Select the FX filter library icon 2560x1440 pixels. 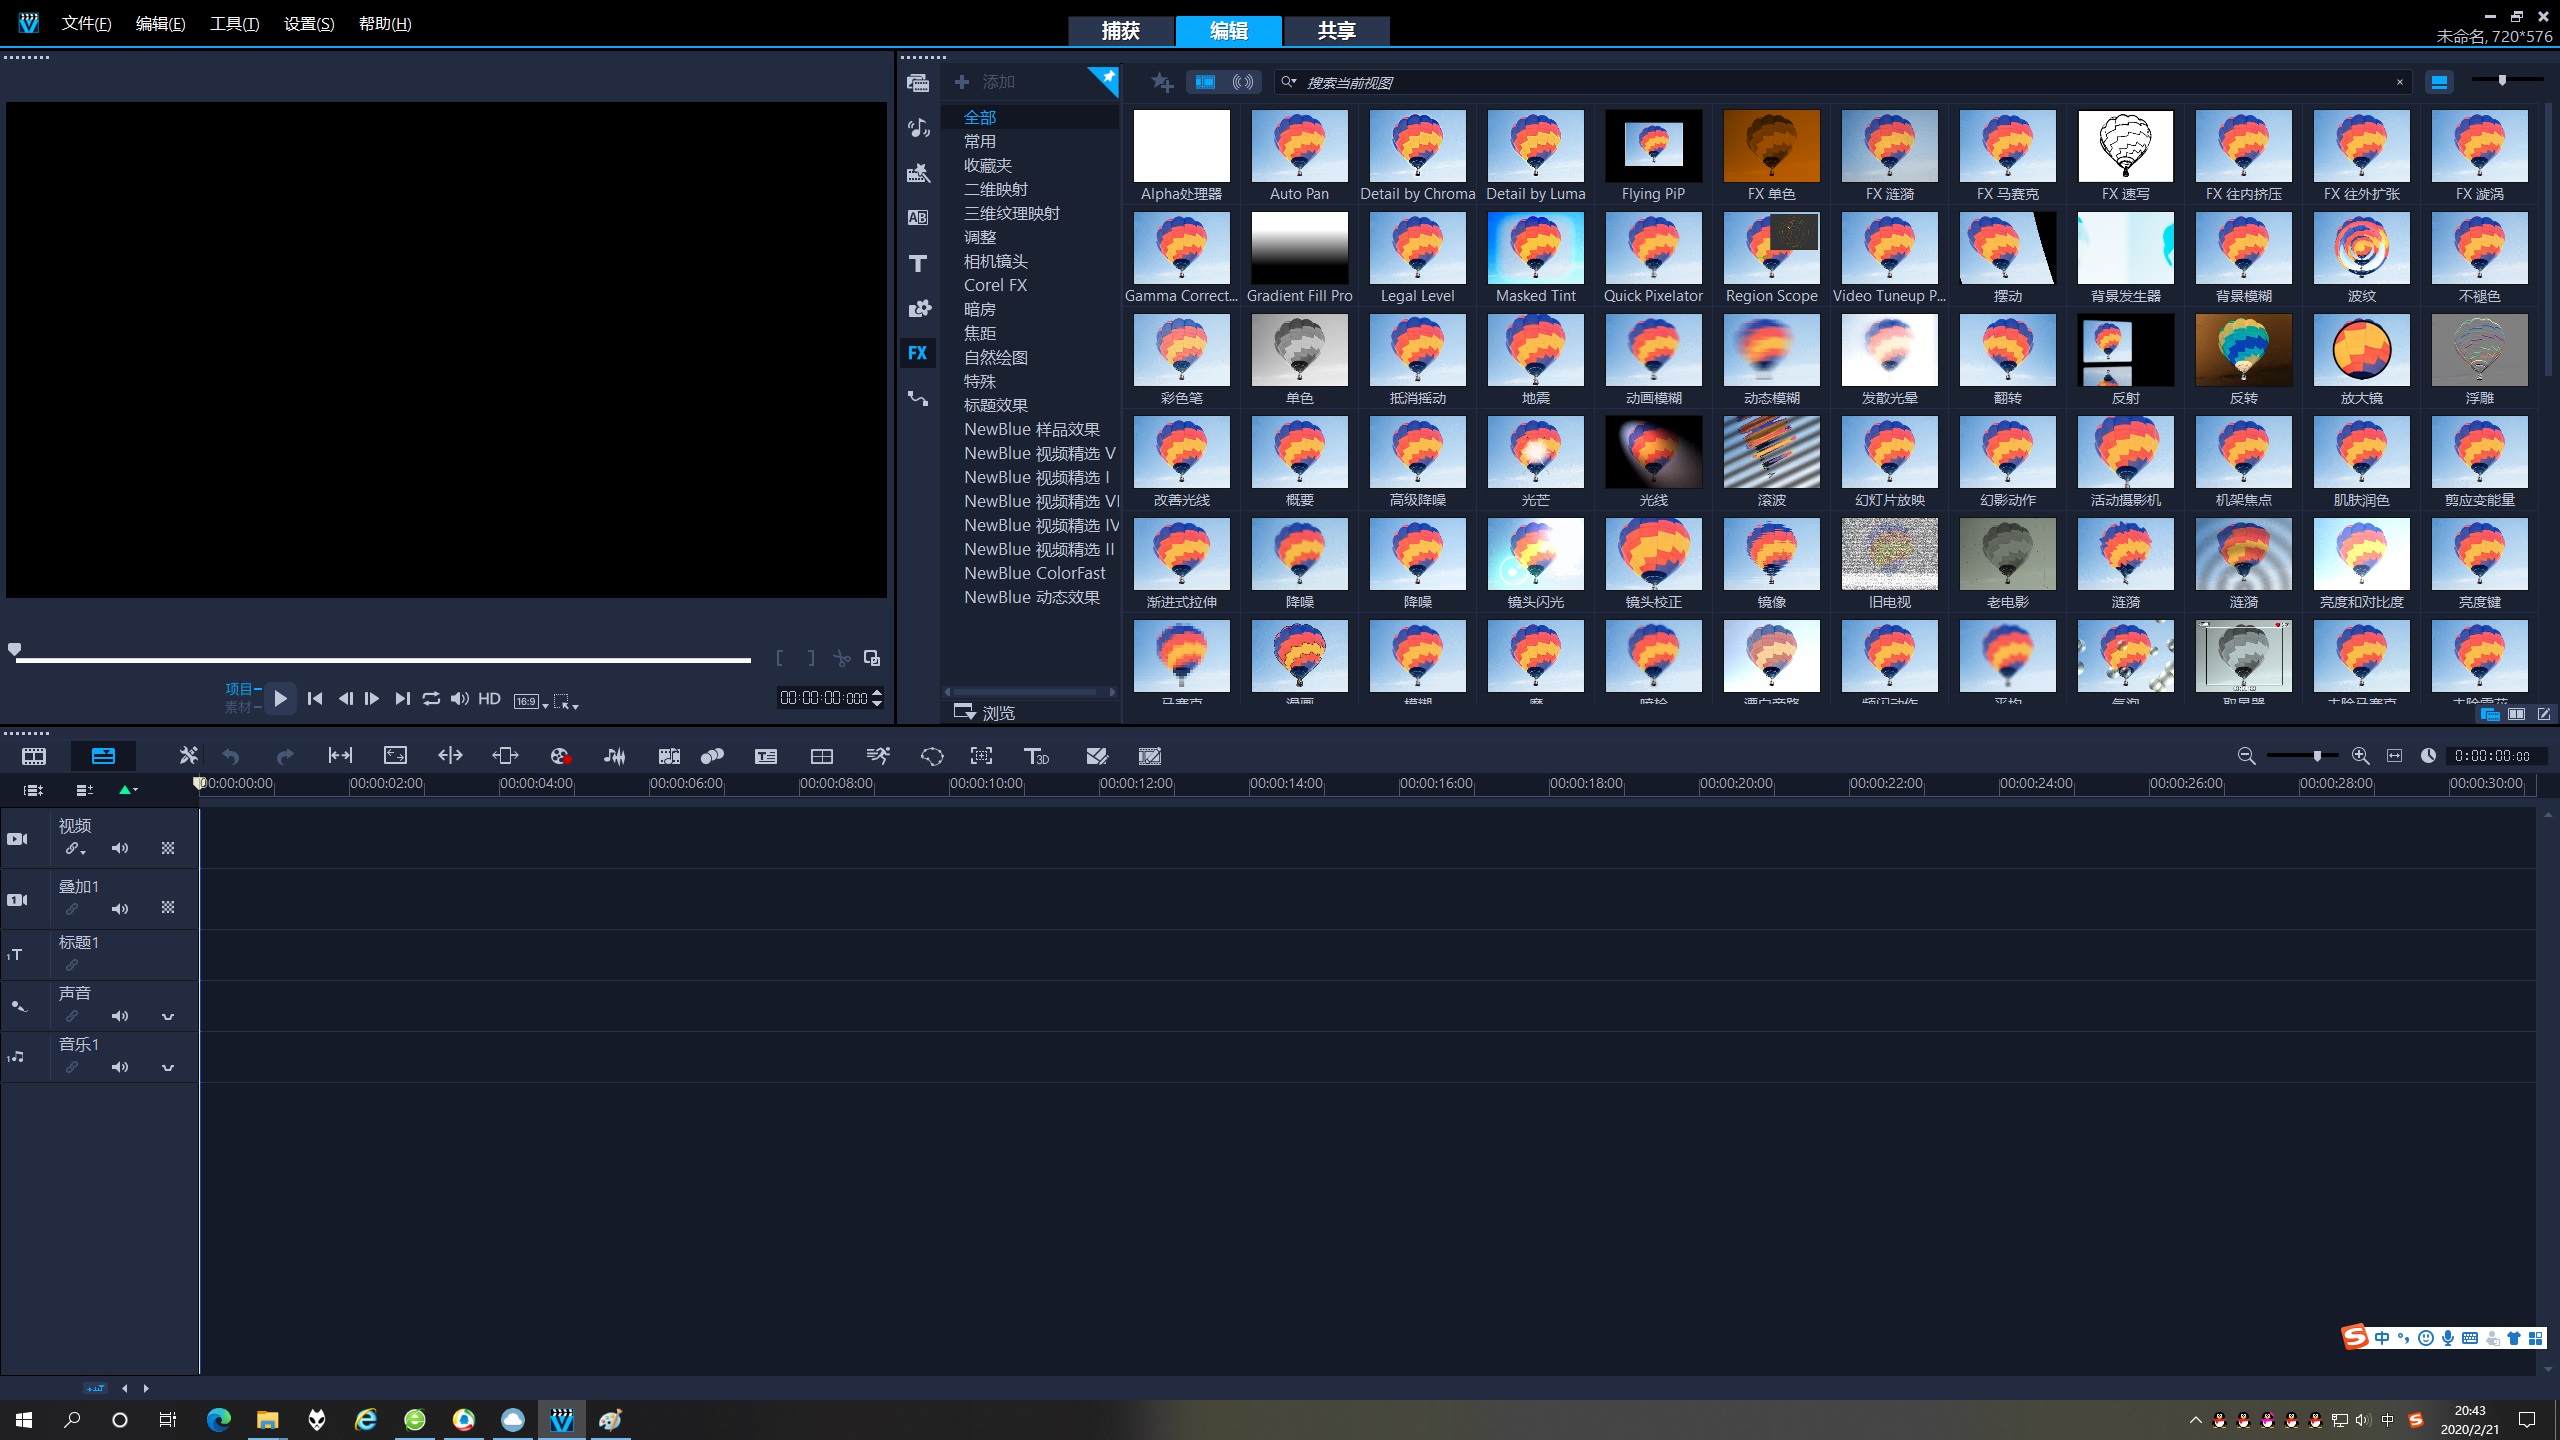pos(918,353)
